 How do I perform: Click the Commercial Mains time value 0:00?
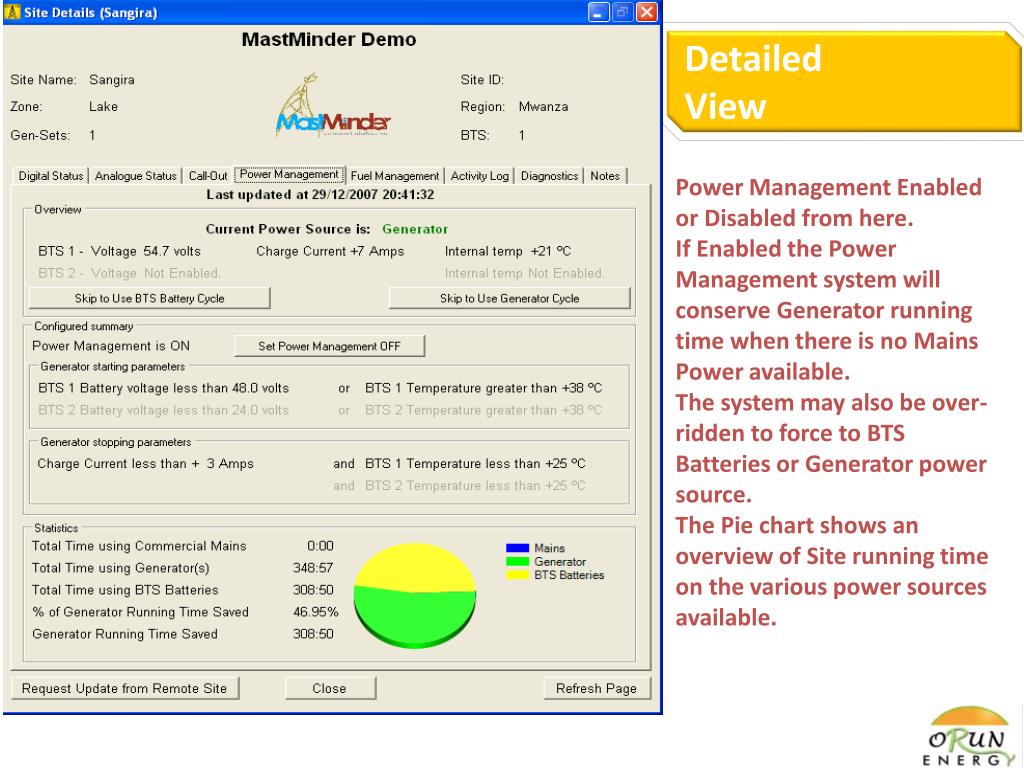click(320, 546)
